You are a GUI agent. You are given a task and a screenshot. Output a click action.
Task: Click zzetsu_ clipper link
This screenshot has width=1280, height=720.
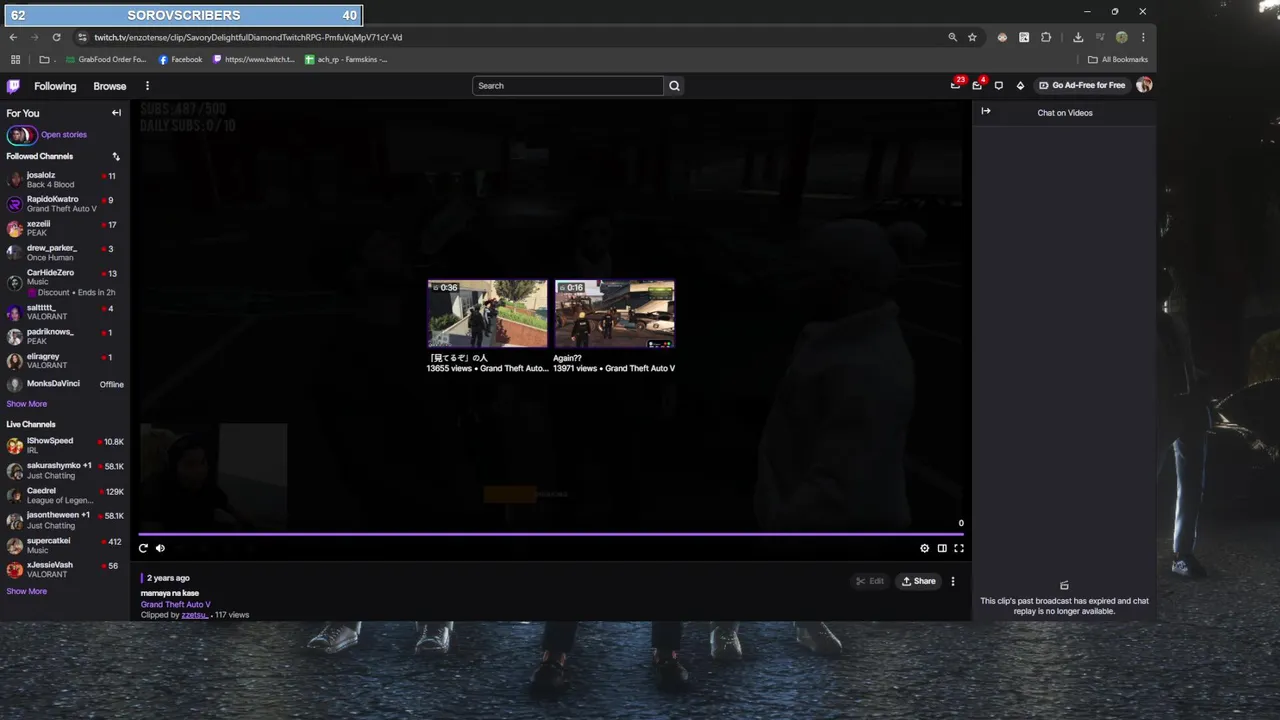(195, 615)
